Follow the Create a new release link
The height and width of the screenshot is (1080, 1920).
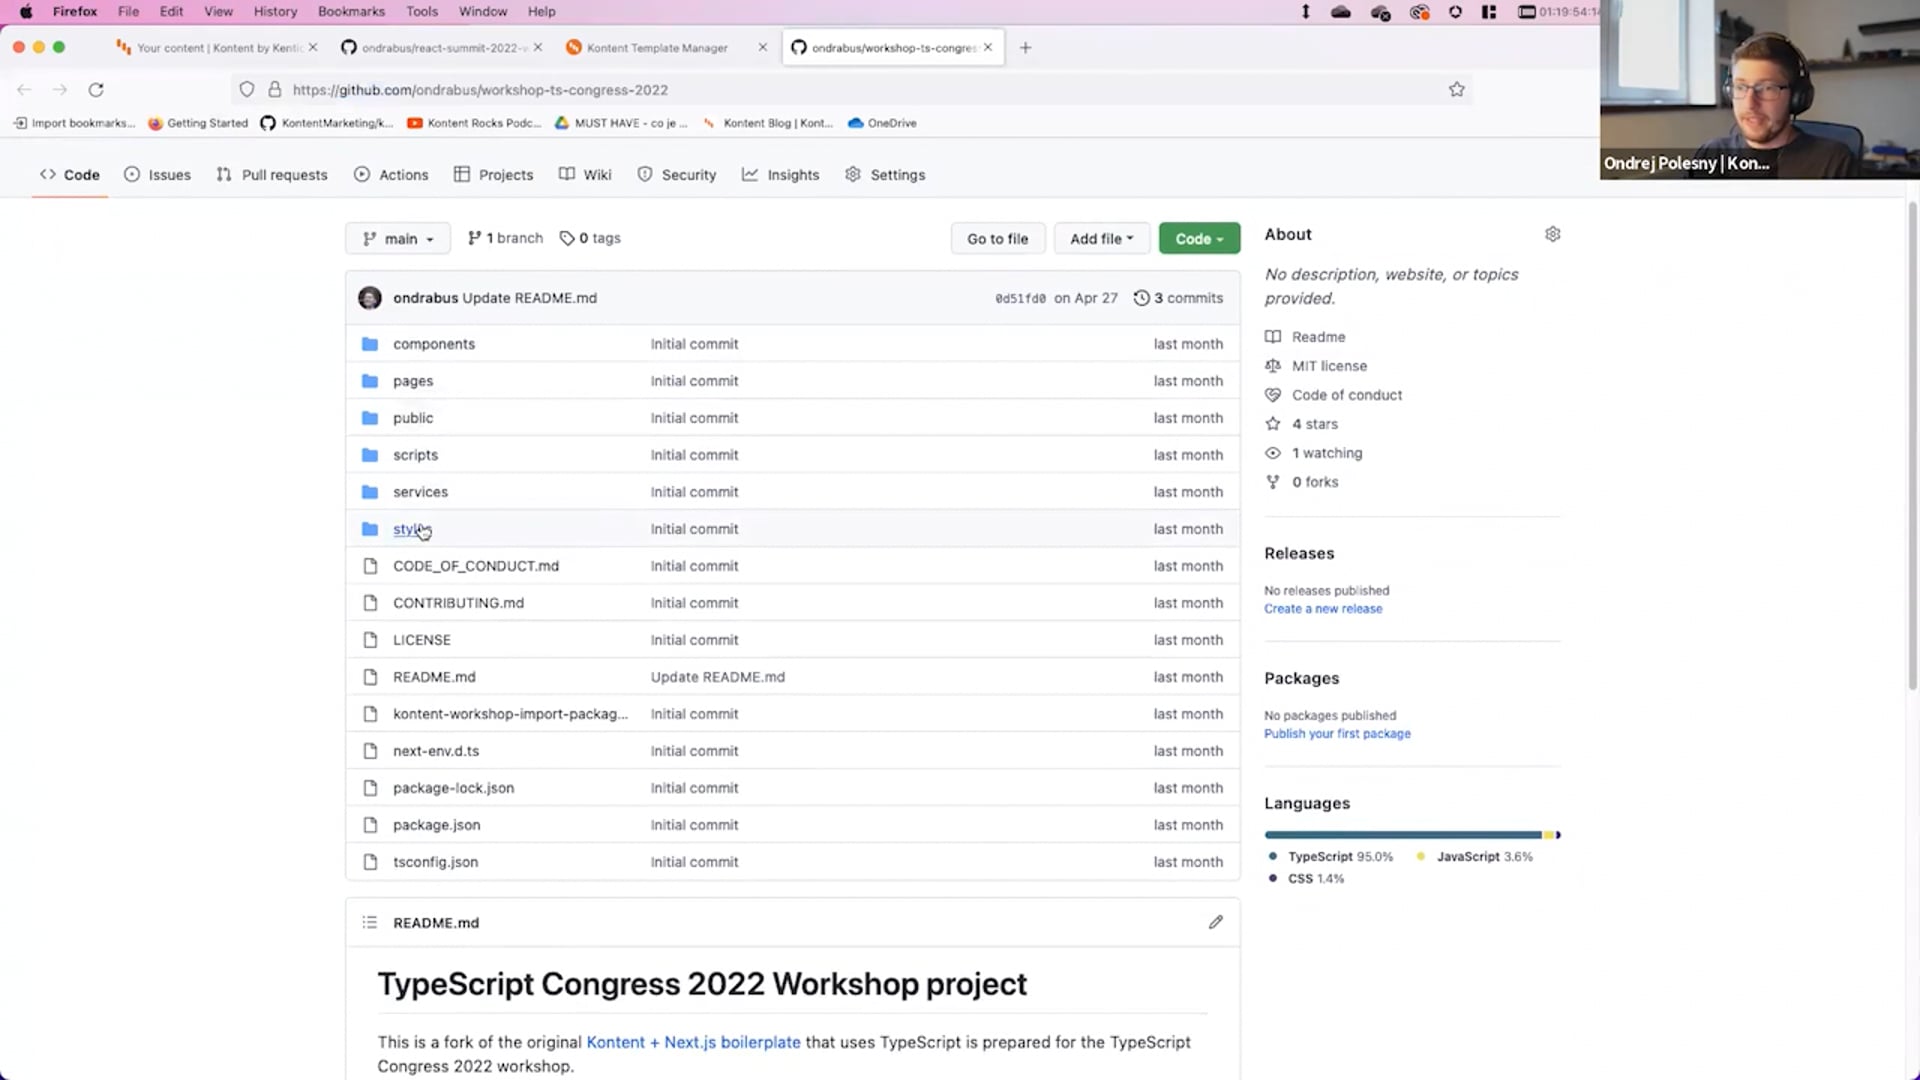pos(1322,608)
